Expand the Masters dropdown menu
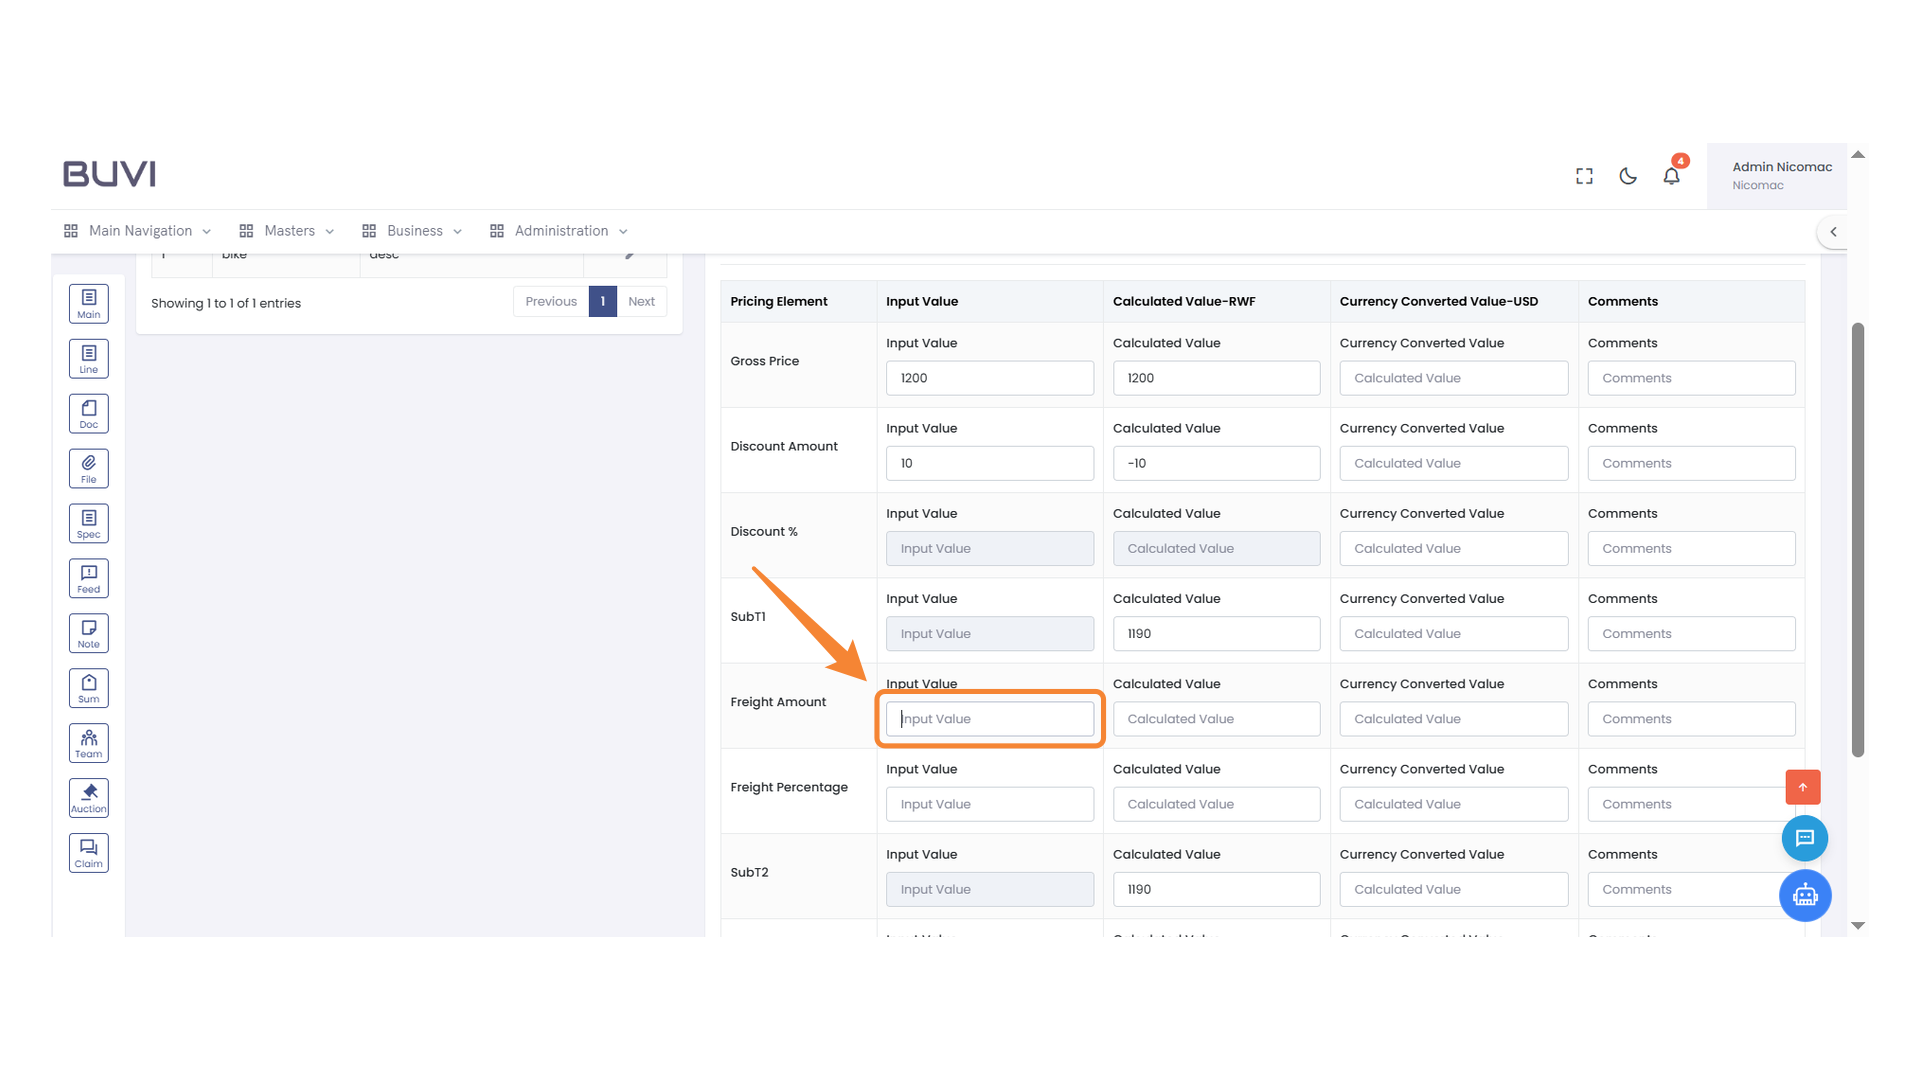 coord(287,231)
